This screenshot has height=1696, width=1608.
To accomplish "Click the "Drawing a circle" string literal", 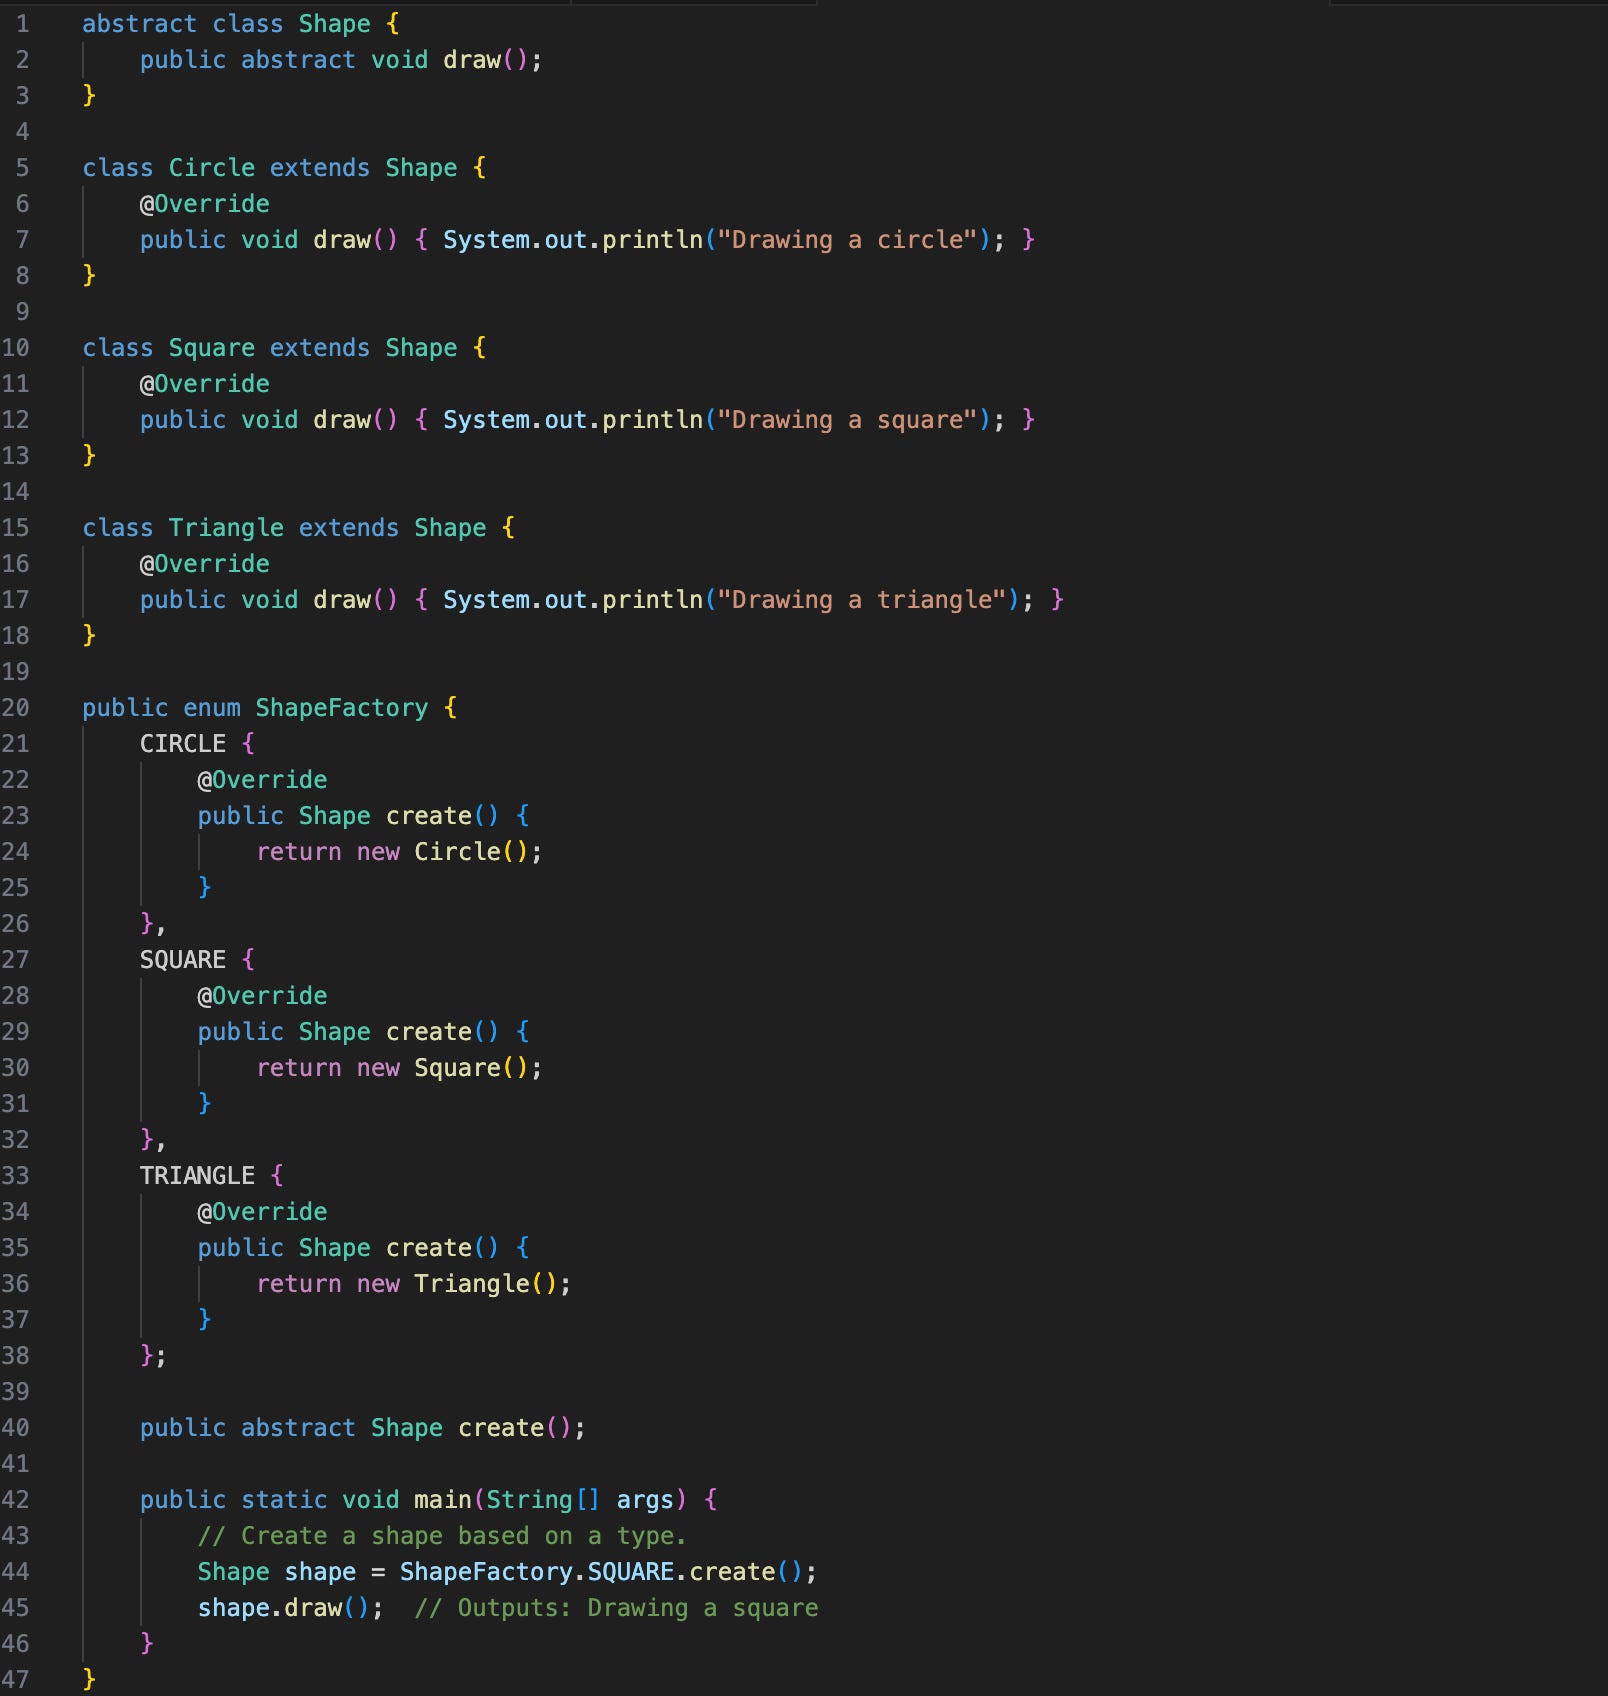I will [x=847, y=240].
